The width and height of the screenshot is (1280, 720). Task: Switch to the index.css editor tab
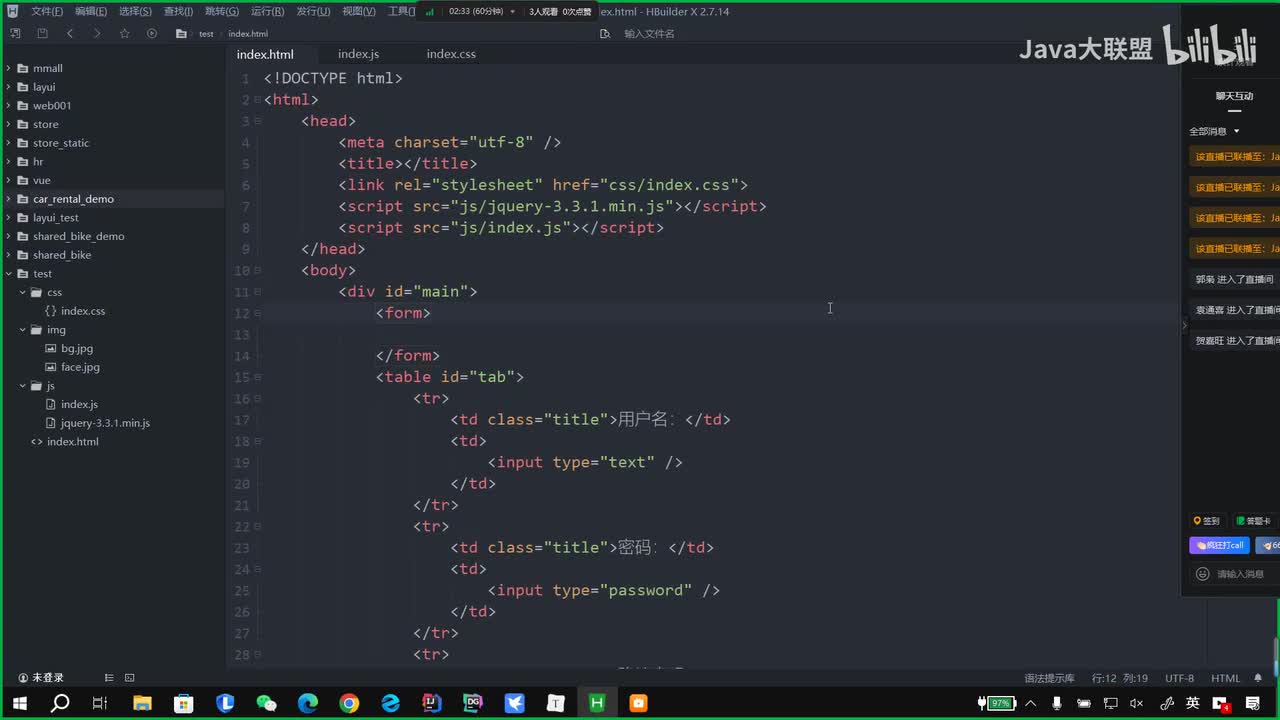click(451, 54)
